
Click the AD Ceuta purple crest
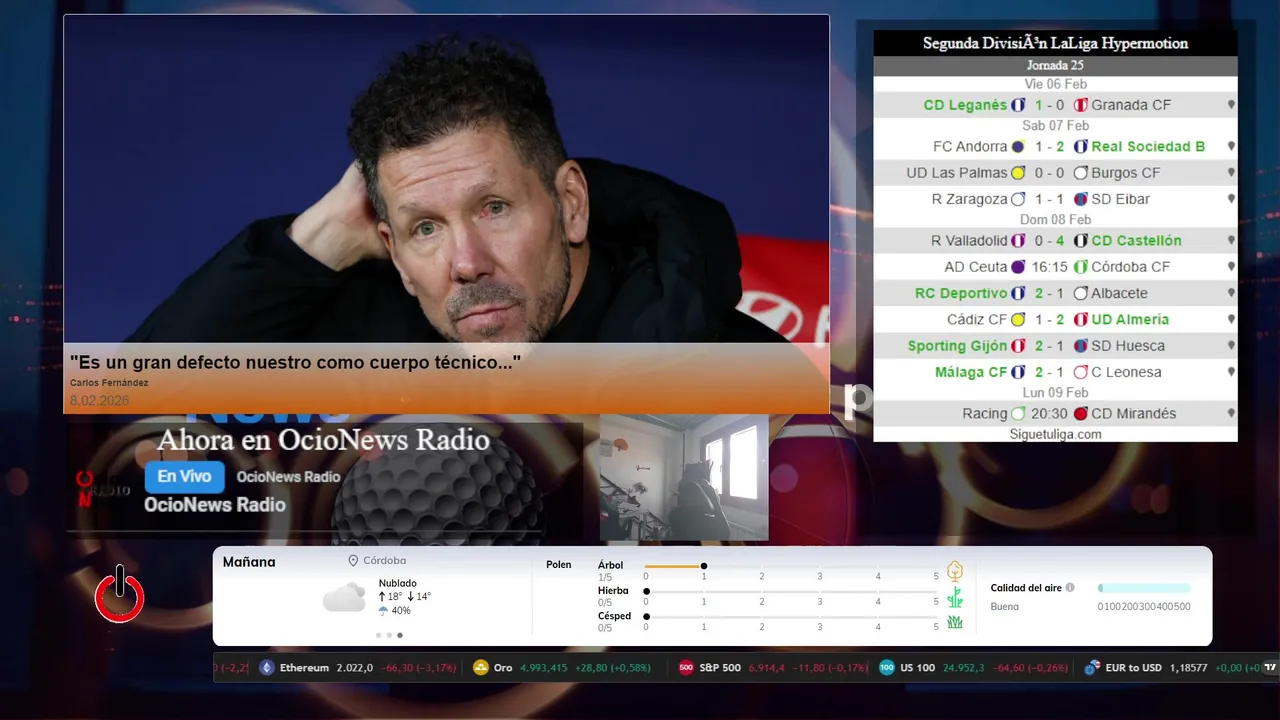(x=1018, y=267)
